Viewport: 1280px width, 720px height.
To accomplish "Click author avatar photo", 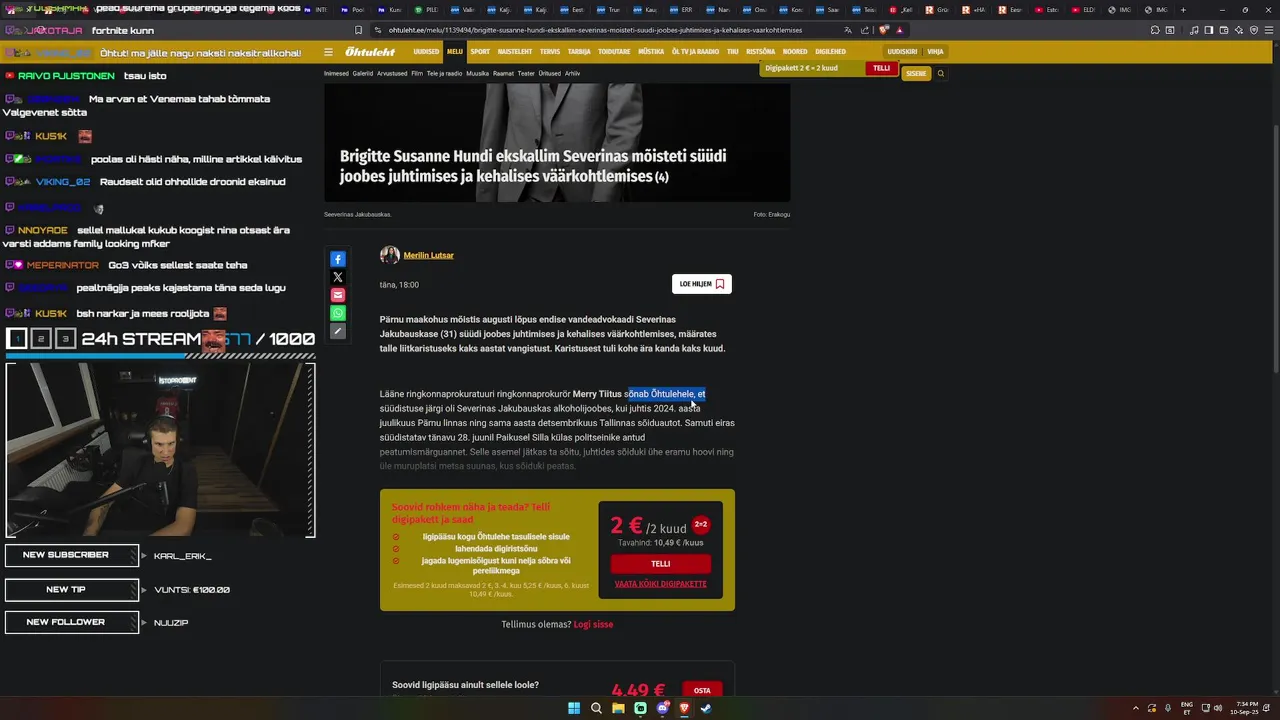I will (390, 255).
